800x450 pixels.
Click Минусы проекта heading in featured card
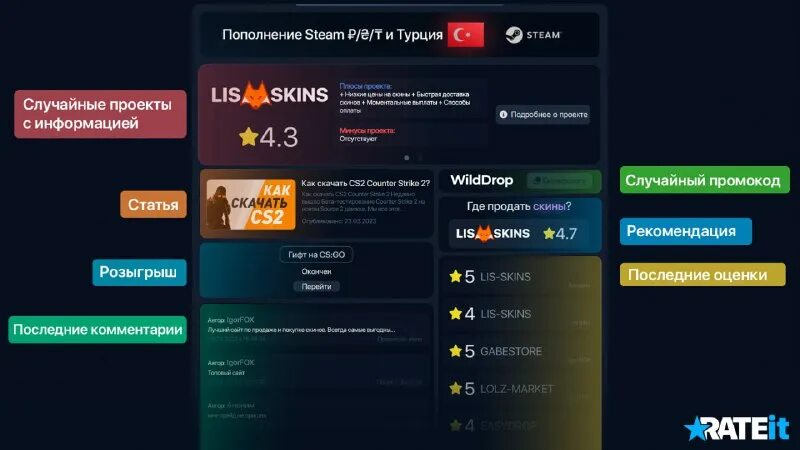[x=367, y=131]
